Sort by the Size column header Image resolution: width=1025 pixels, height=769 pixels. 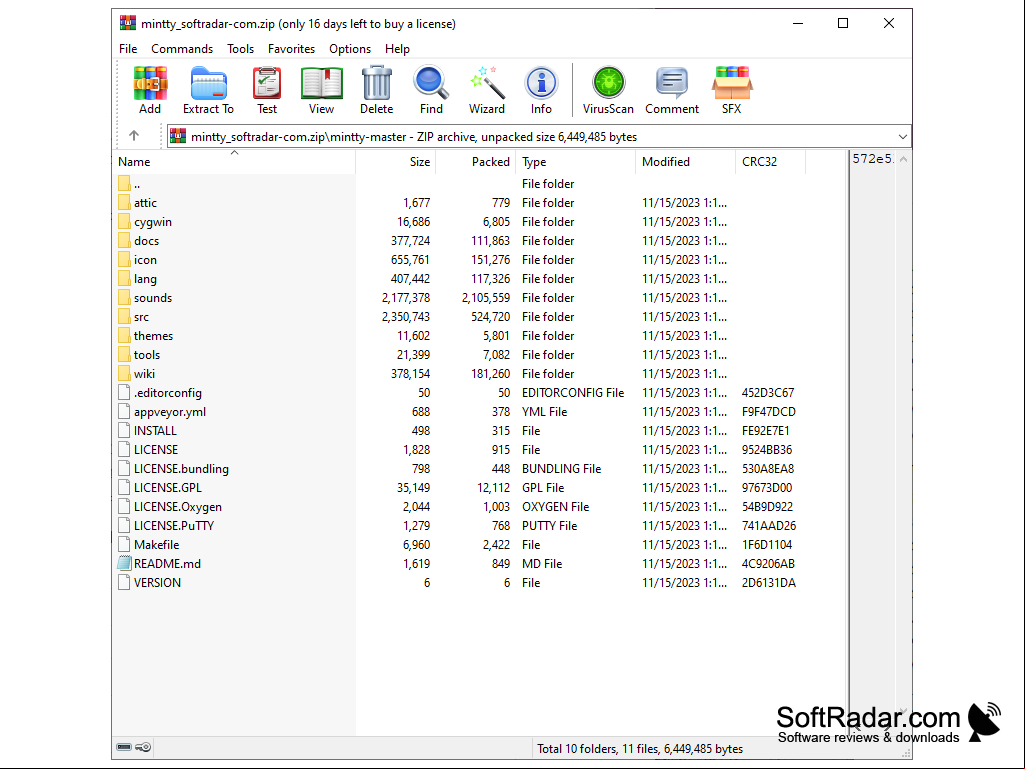tap(395, 162)
